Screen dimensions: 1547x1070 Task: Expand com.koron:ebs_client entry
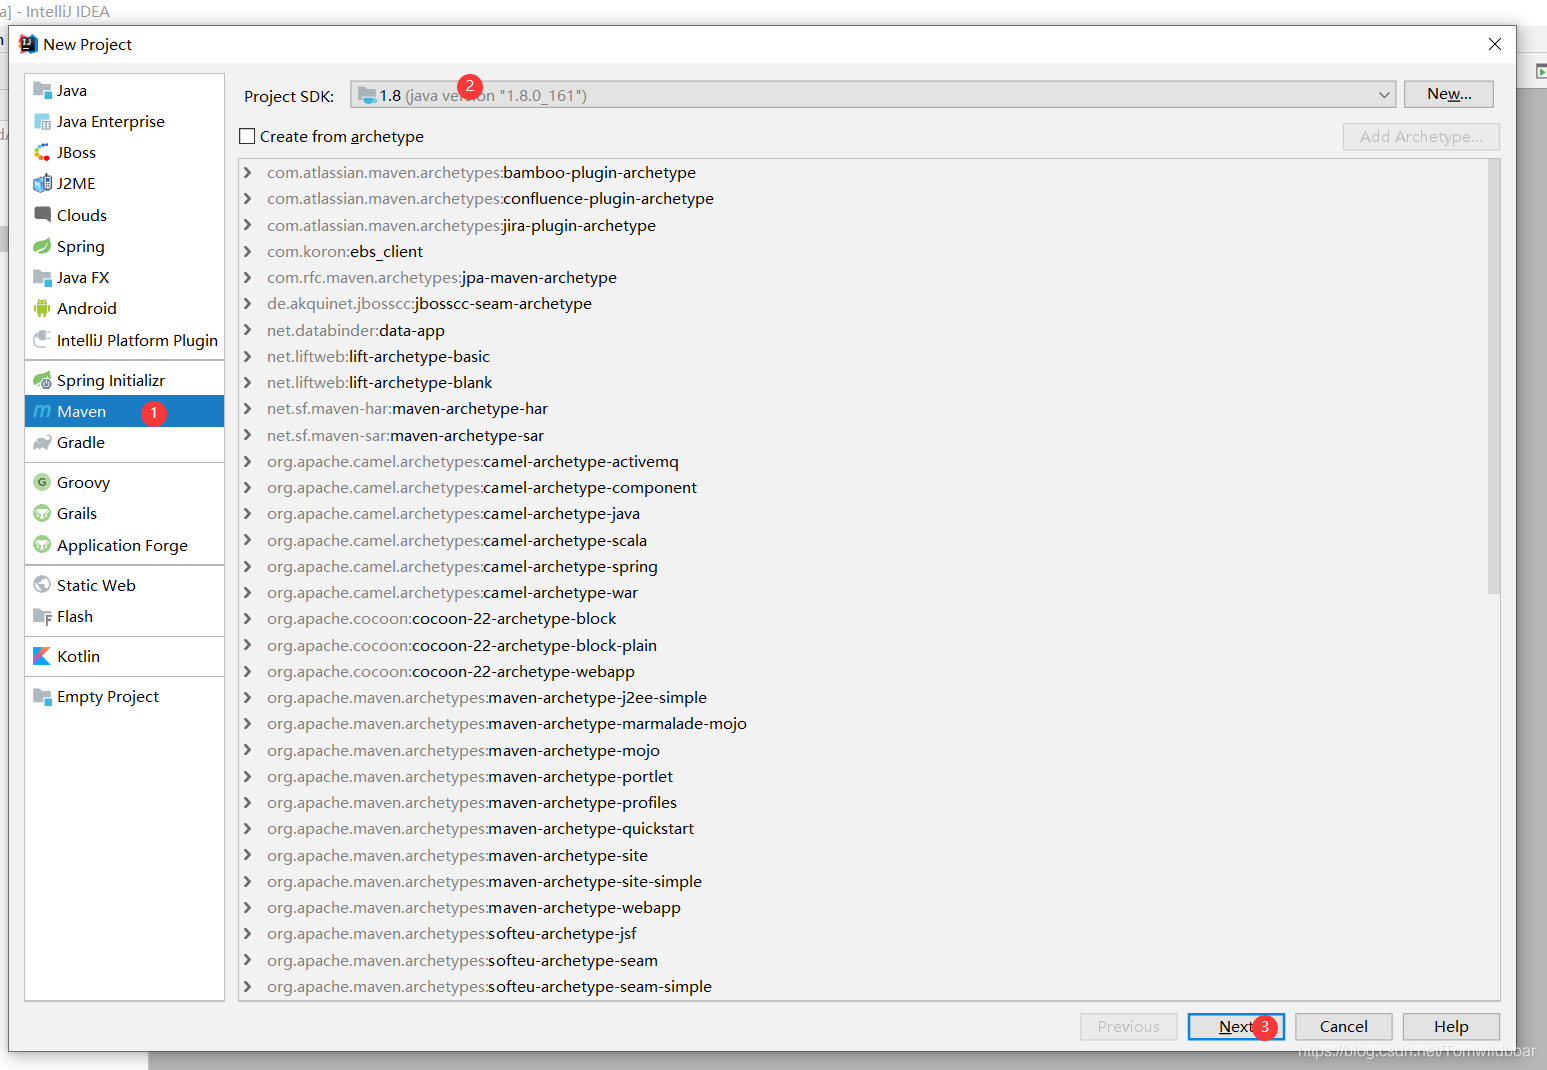247,251
